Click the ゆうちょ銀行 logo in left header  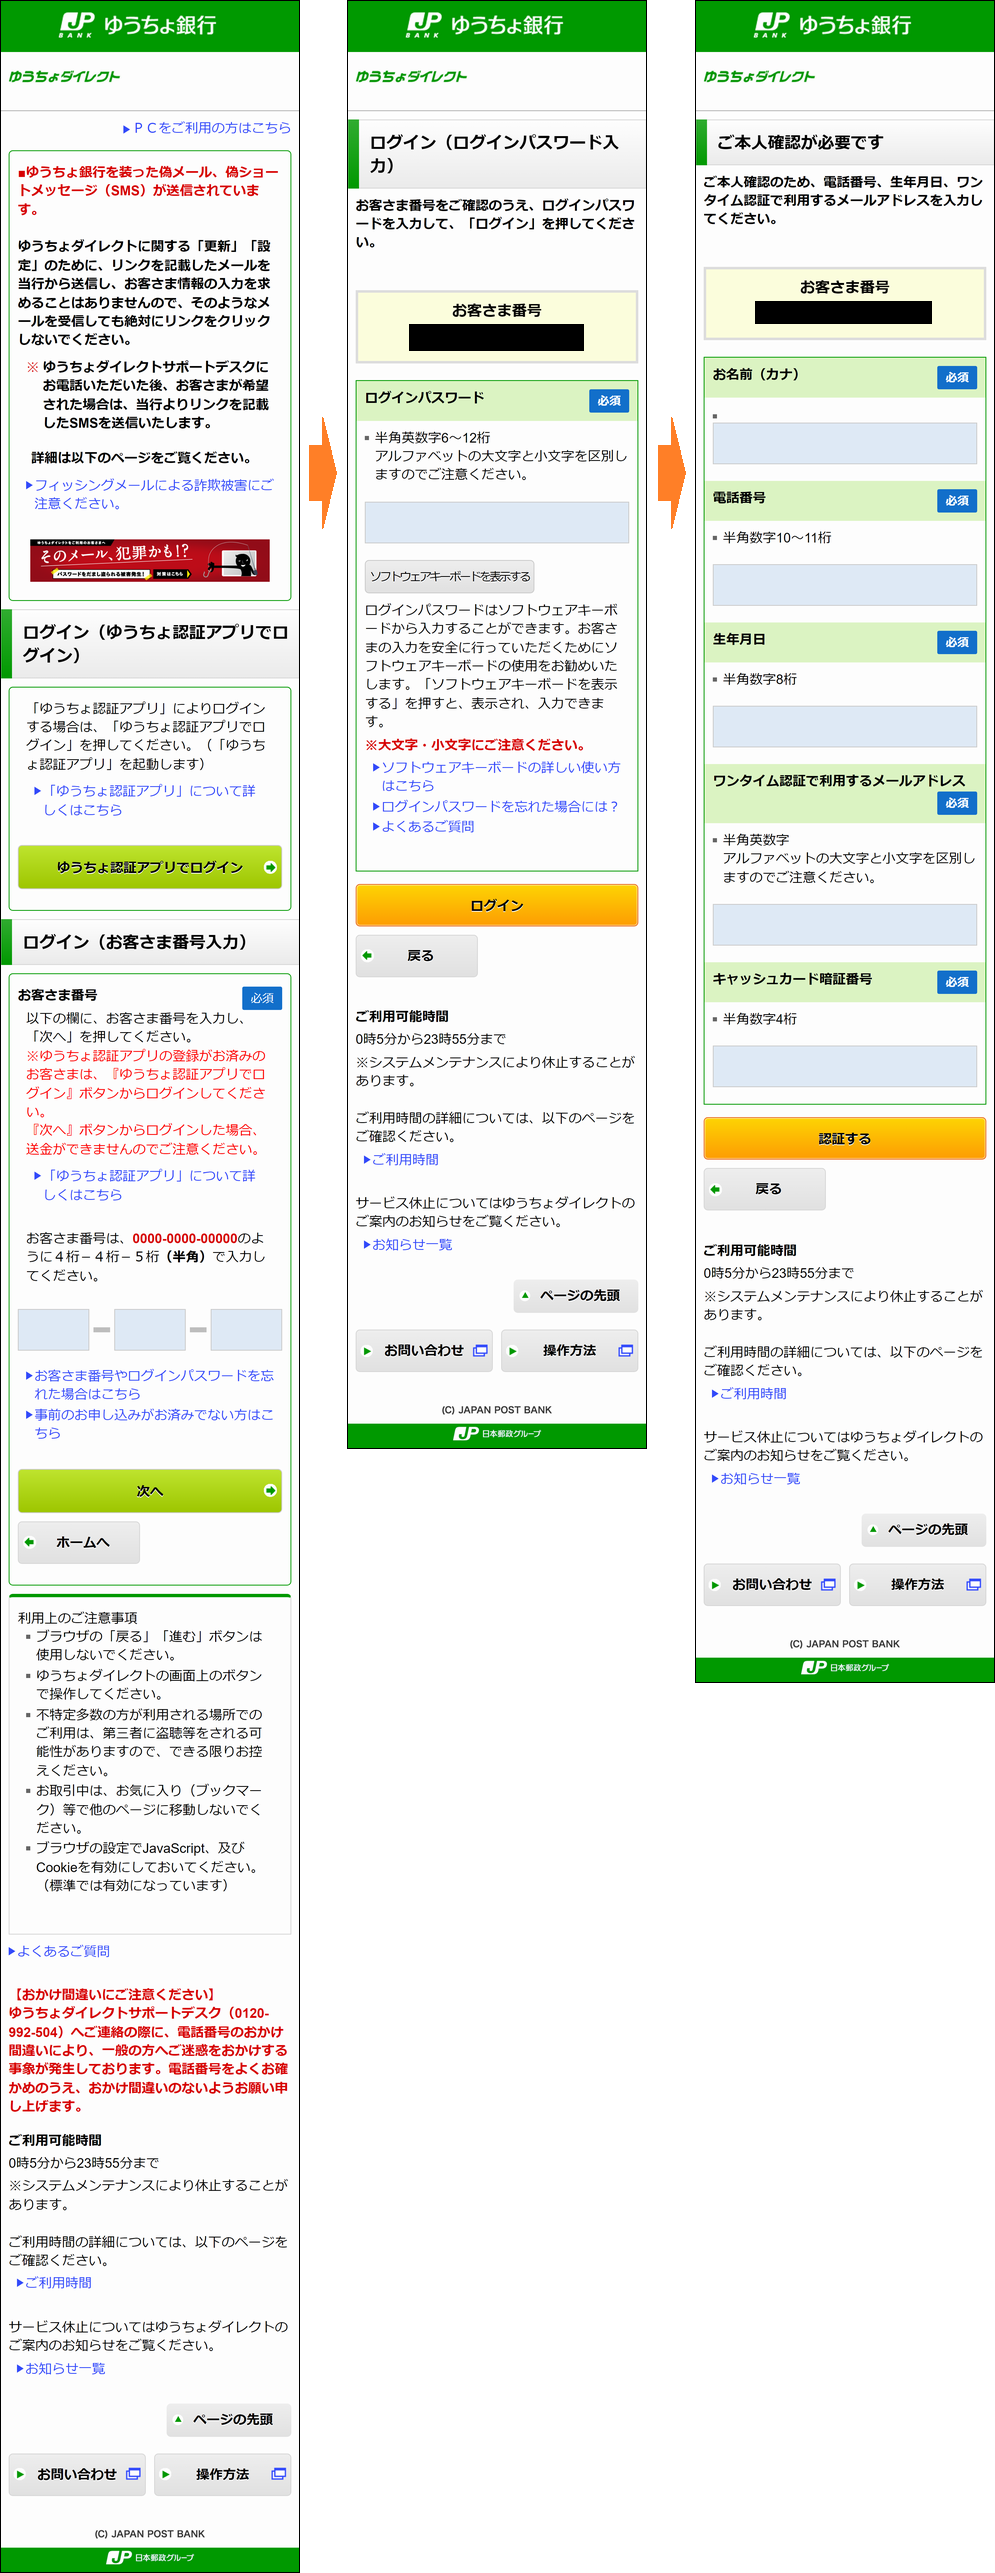(x=139, y=25)
